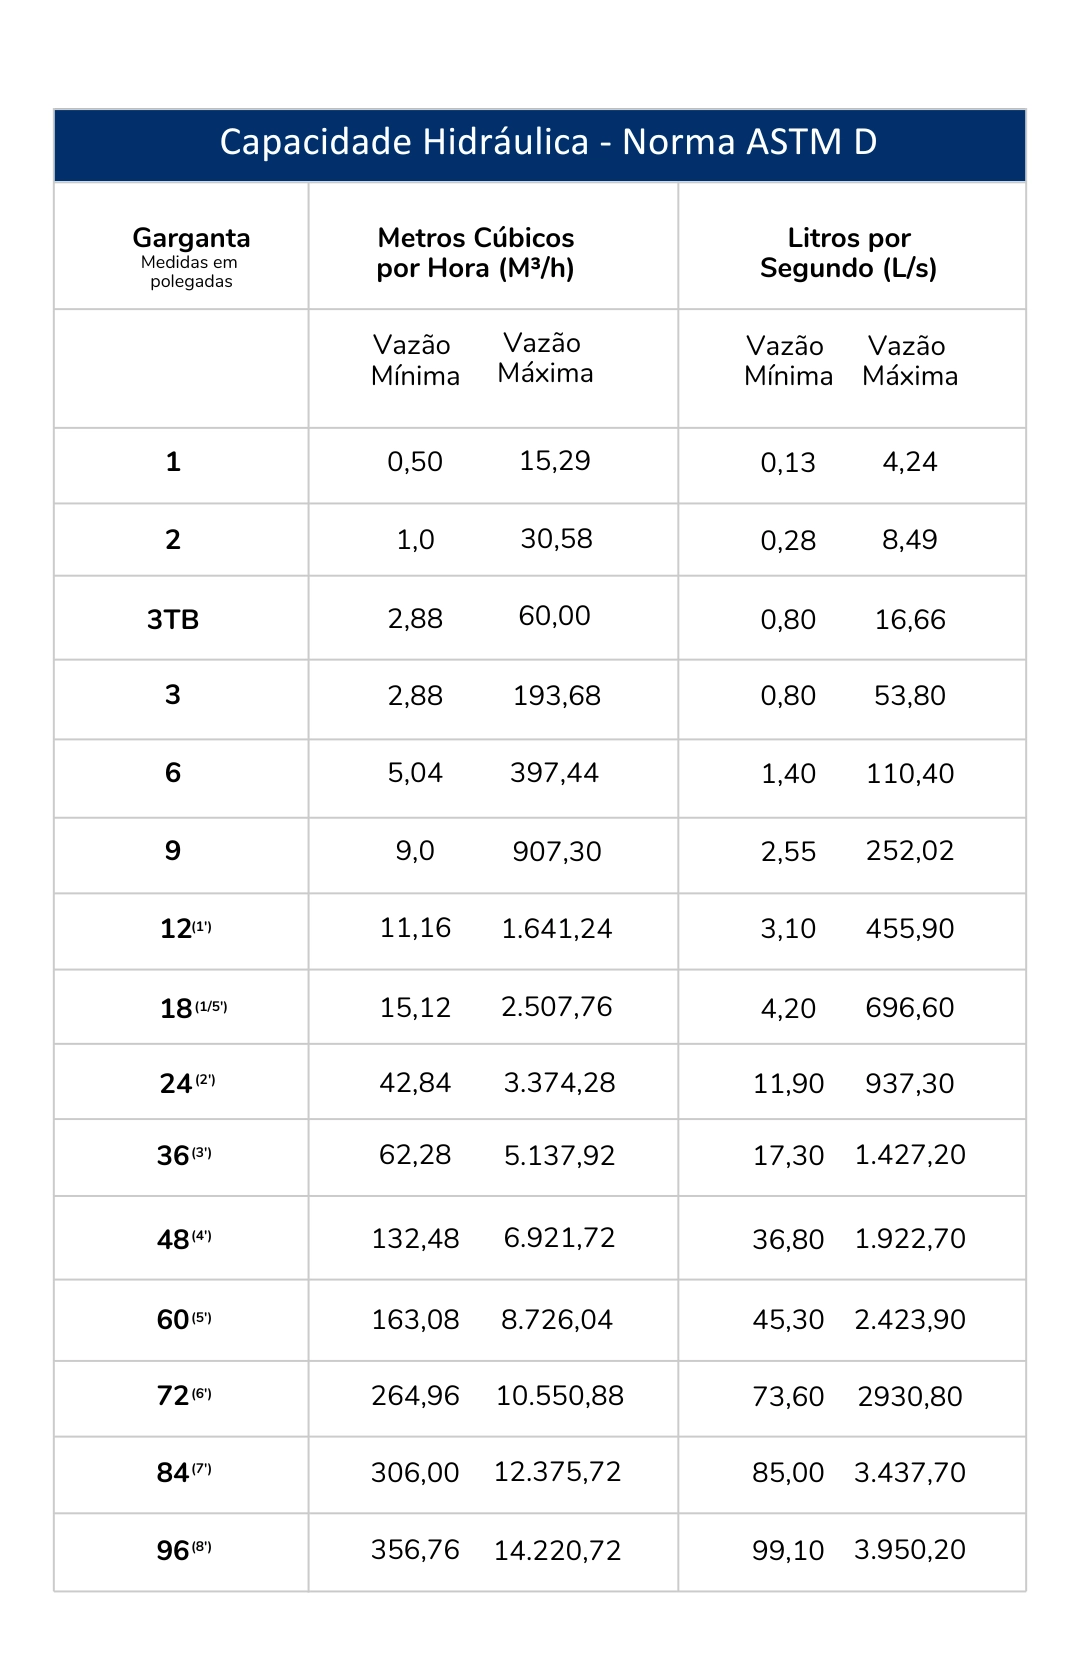Select the 'Litros por Segundo (L/s)' header

tap(848, 253)
